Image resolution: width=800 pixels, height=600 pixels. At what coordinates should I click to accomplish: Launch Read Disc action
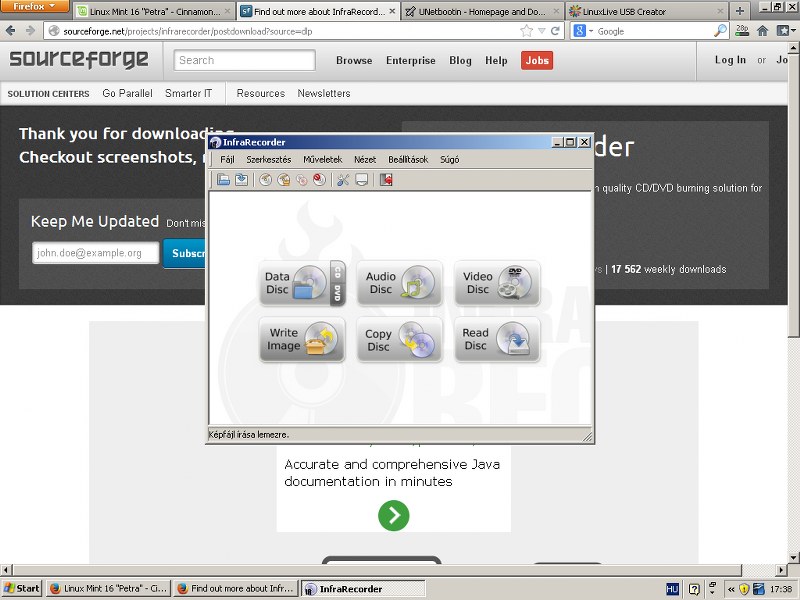497,339
